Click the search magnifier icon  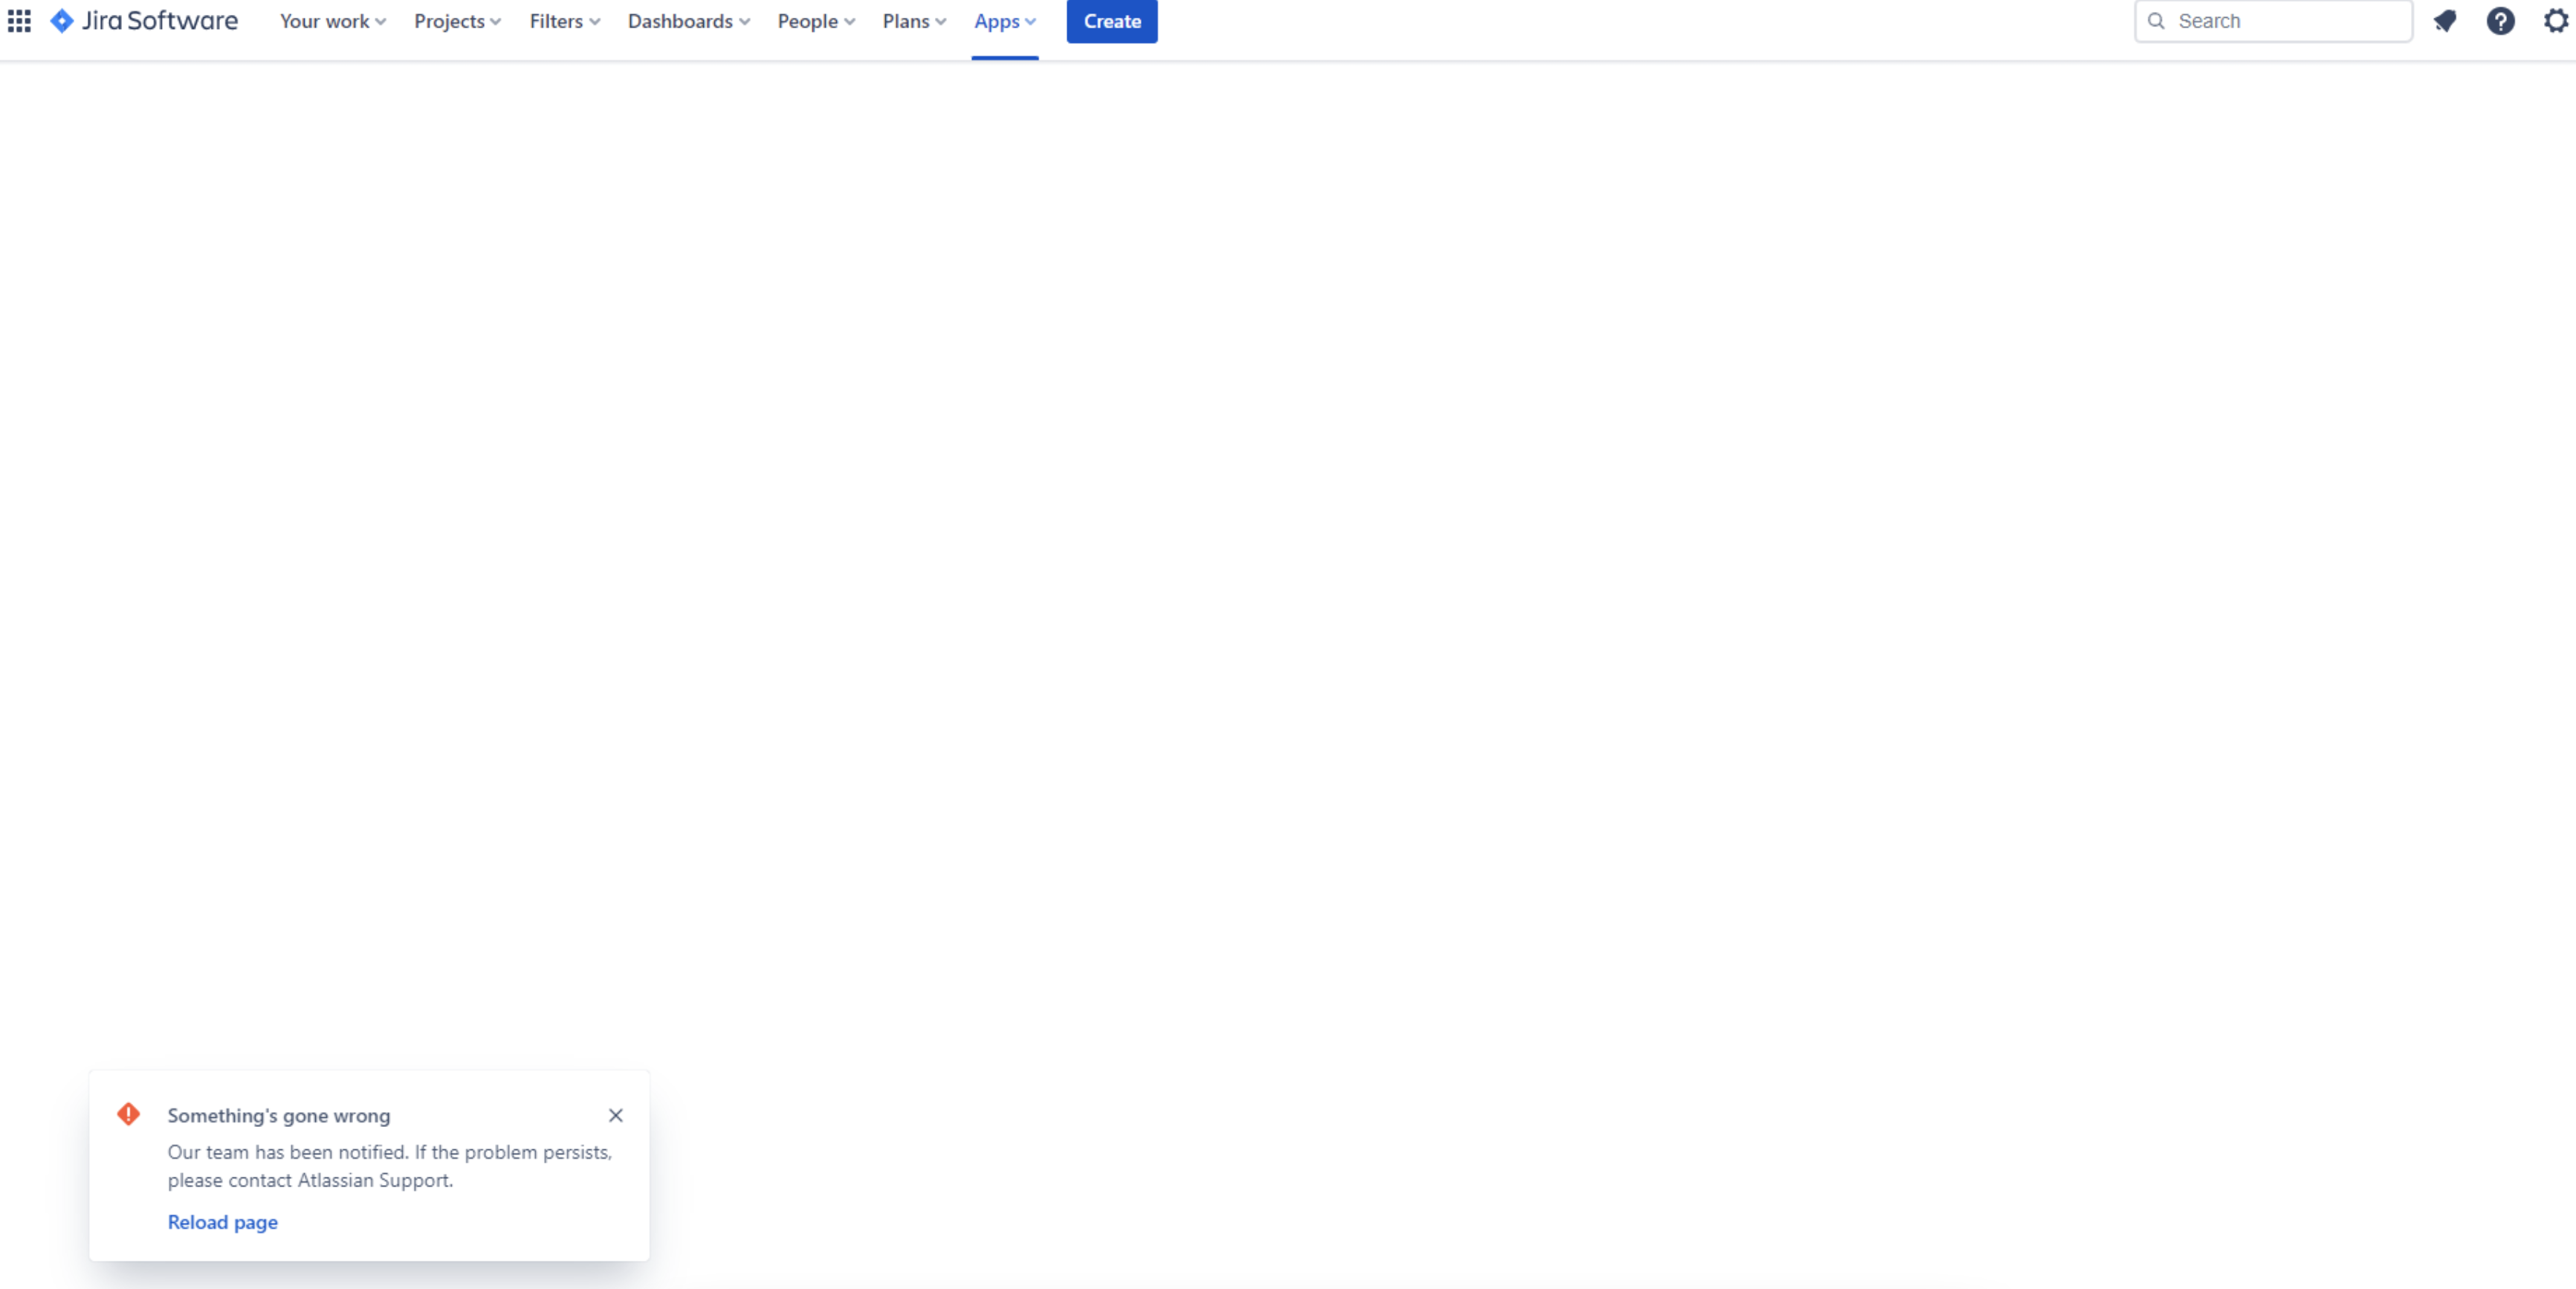[x=2156, y=21]
